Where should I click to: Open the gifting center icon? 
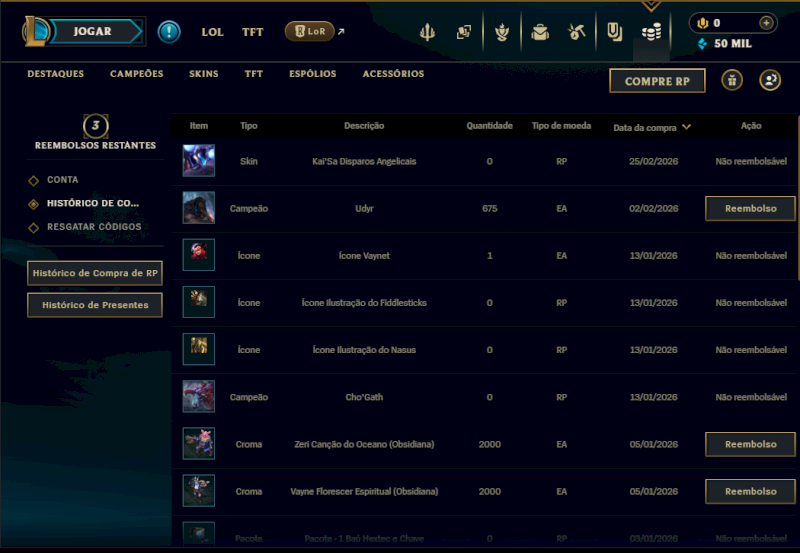pyautogui.click(x=732, y=80)
